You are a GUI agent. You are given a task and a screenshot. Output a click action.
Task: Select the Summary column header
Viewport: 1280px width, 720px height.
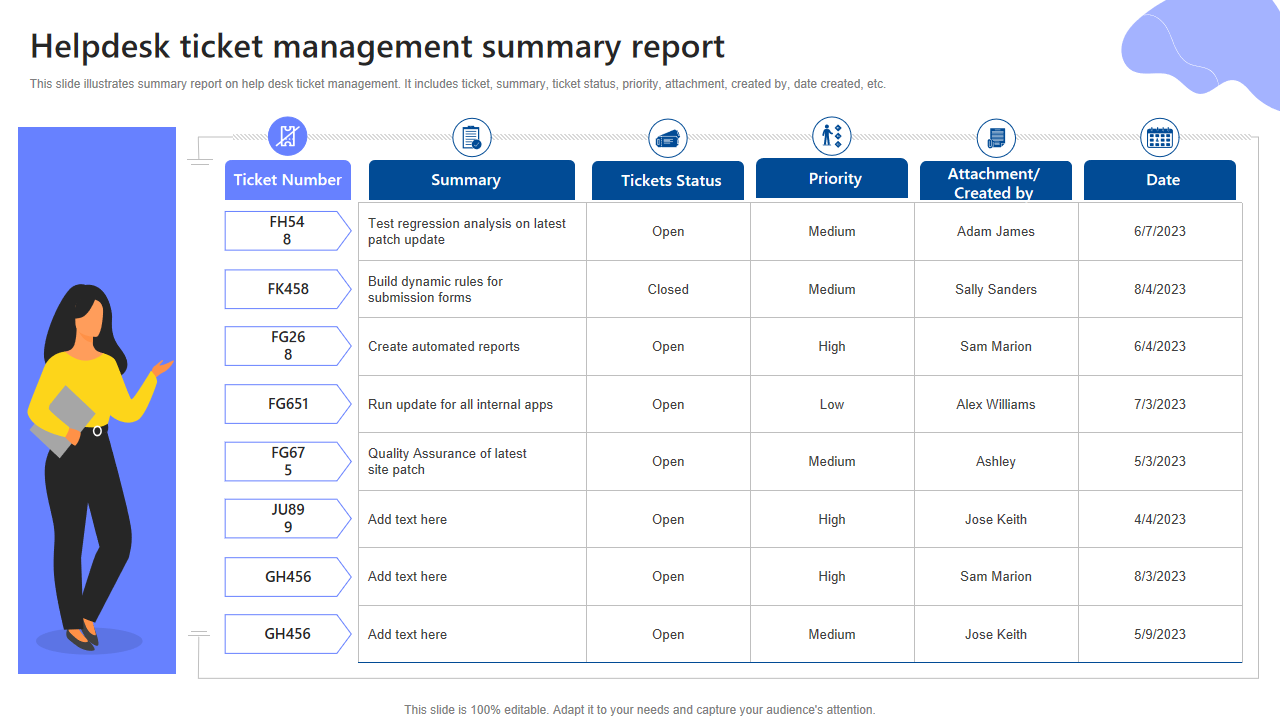click(472, 180)
